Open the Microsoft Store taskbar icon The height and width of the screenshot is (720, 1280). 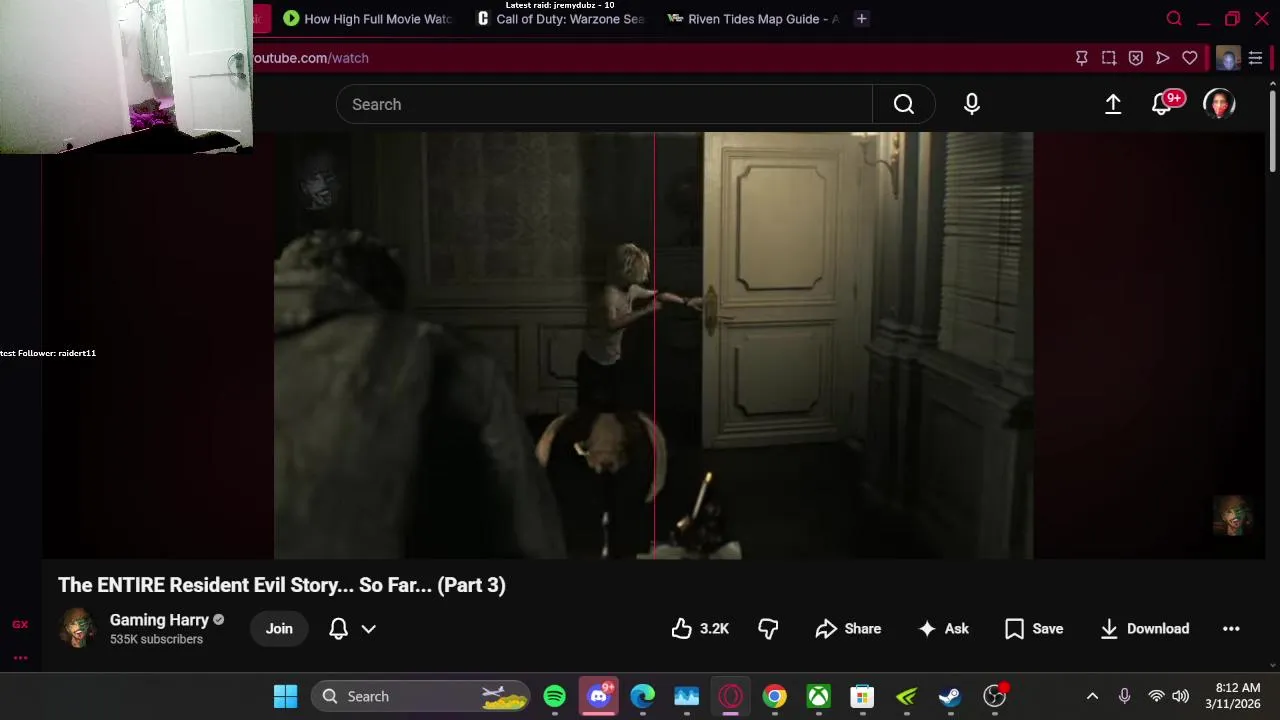point(862,696)
